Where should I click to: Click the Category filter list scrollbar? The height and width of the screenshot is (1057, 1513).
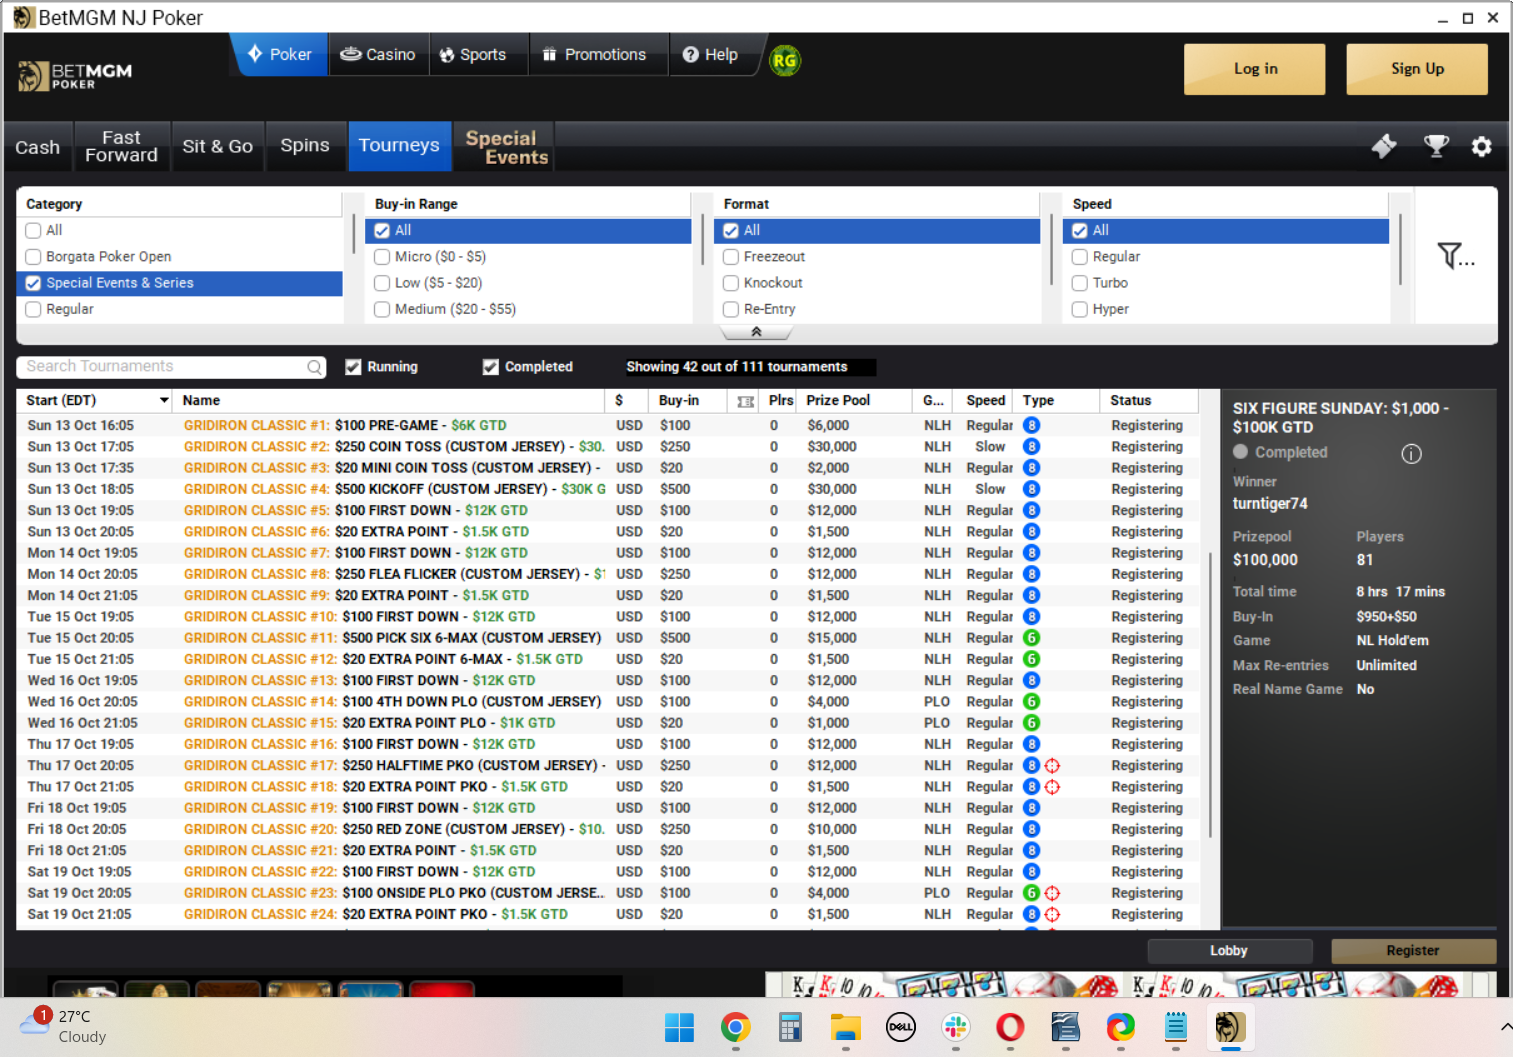tap(353, 235)
